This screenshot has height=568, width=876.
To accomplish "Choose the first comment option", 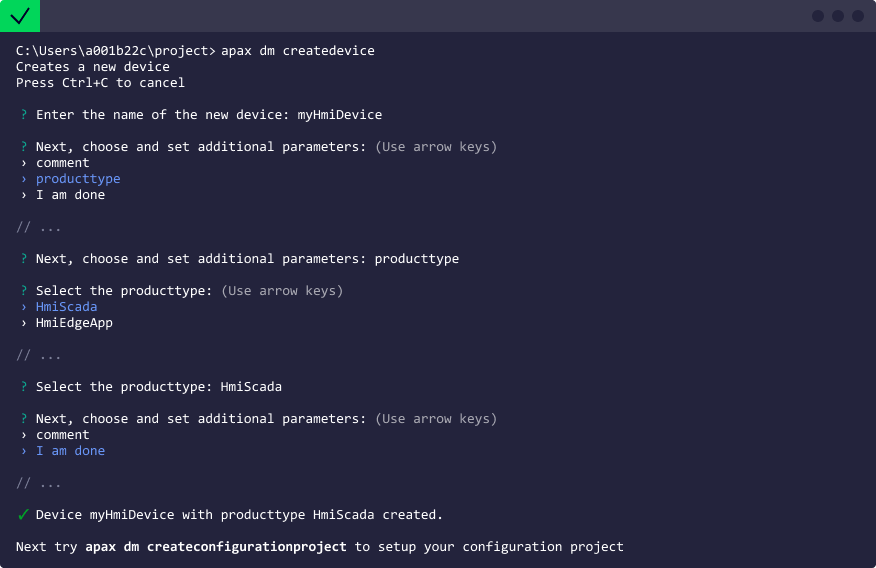I will [62, 163].
